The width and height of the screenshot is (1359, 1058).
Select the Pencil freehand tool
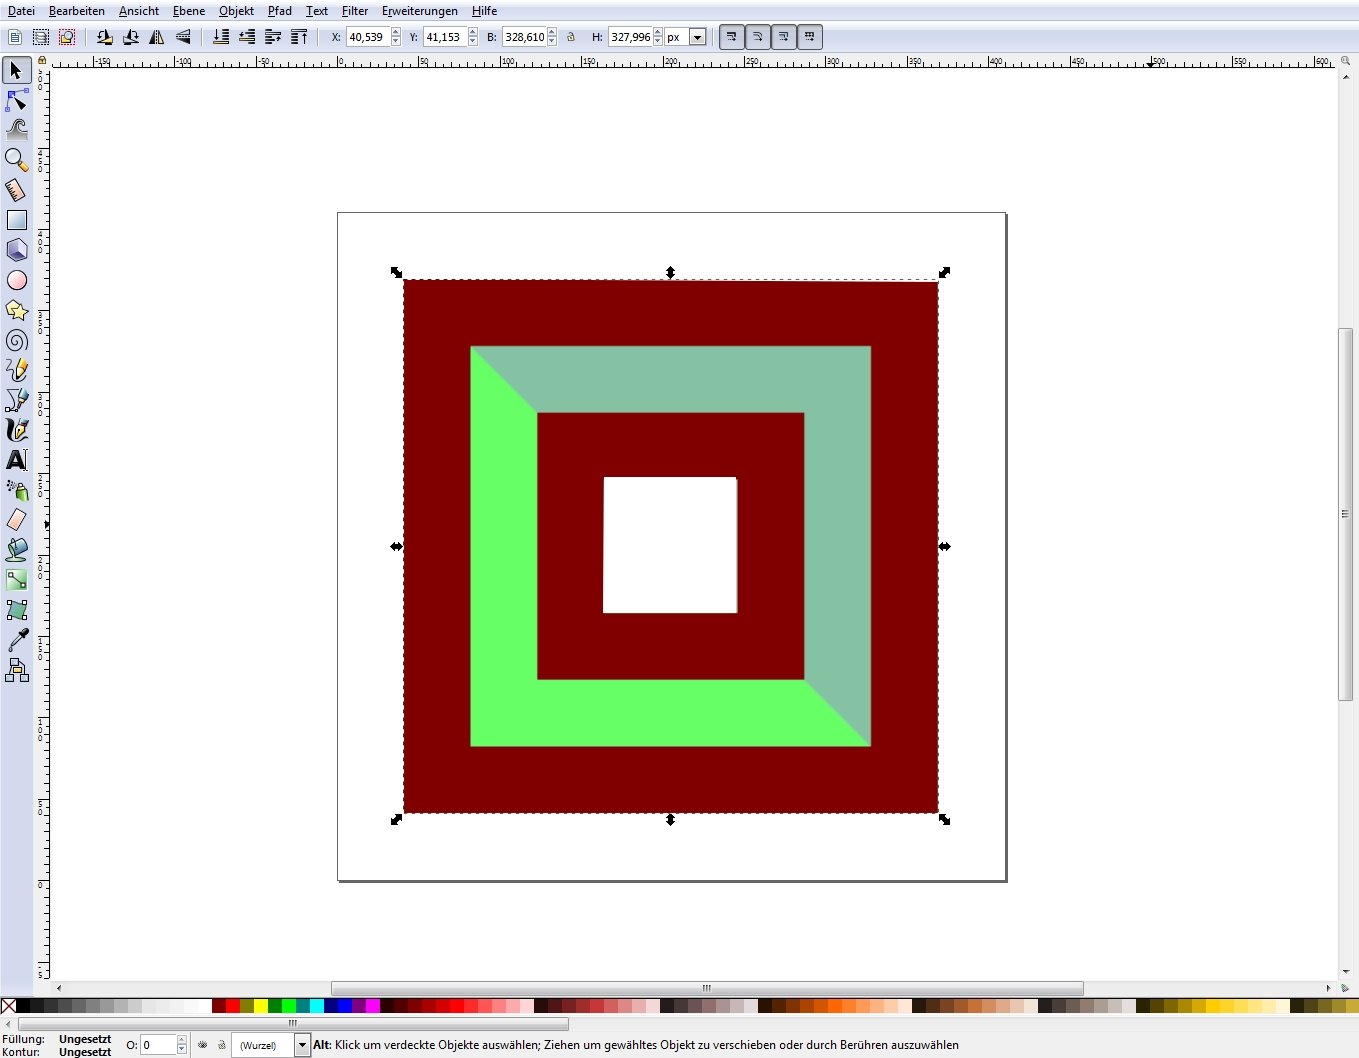[x=16, y=370]
